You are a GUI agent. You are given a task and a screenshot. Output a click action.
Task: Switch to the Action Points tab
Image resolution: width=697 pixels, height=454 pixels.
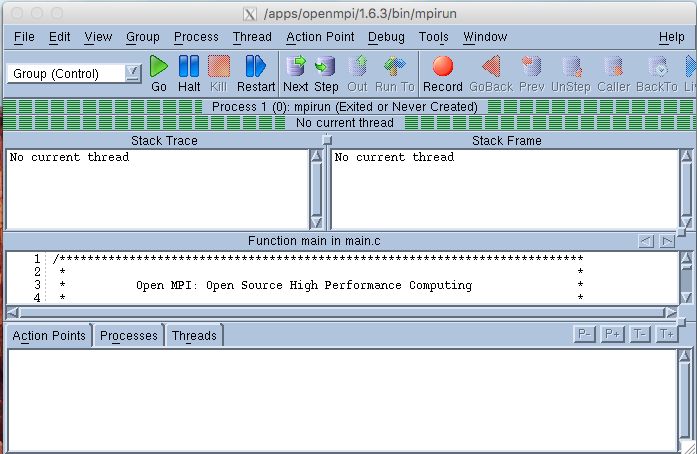point(49,335)
